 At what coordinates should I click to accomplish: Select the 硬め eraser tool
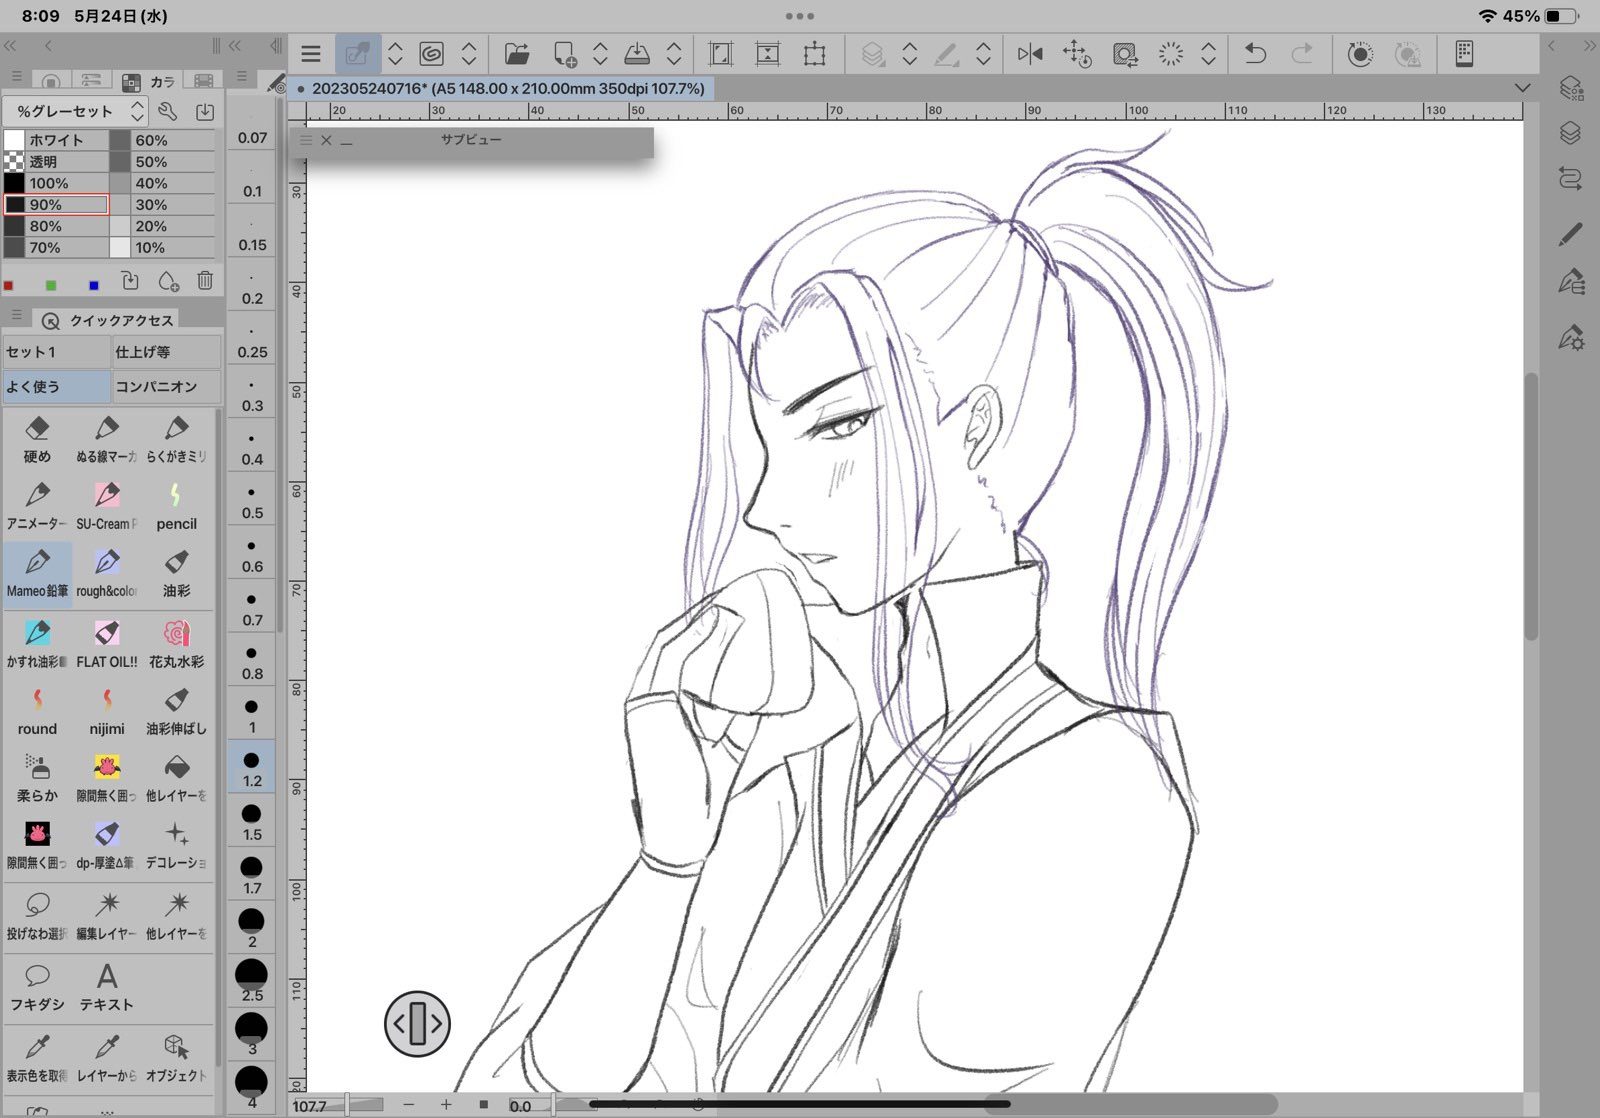(x=37, y=439)
